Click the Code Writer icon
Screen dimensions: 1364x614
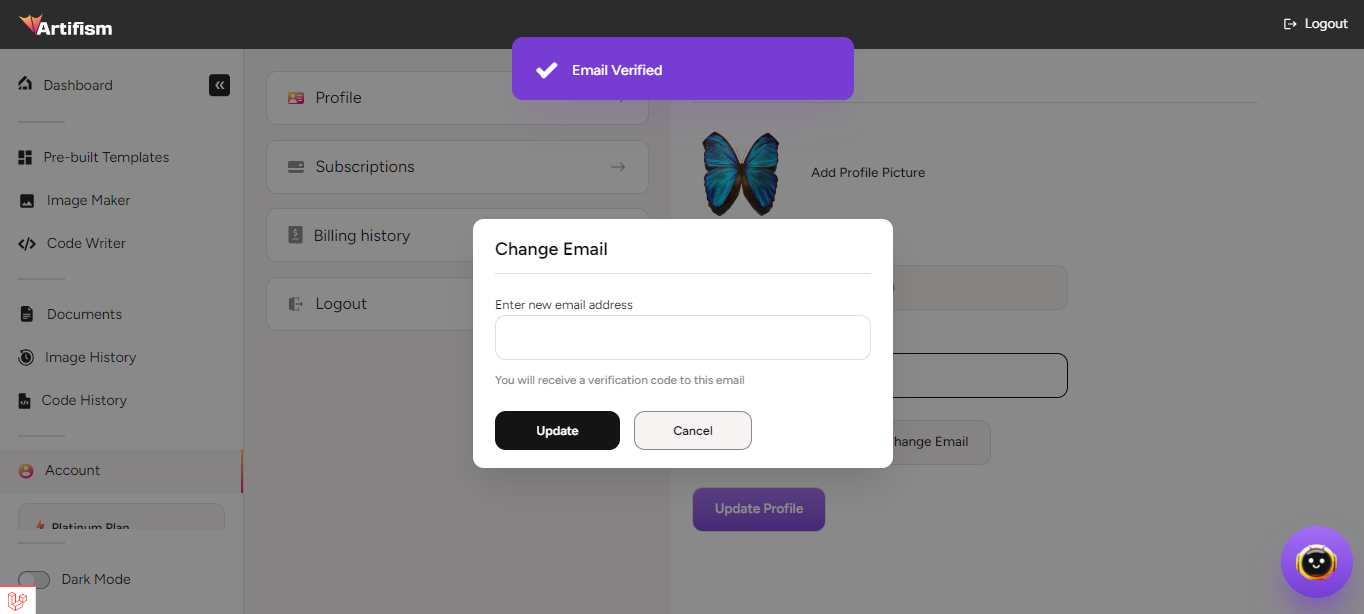click(x=27, y=244)
